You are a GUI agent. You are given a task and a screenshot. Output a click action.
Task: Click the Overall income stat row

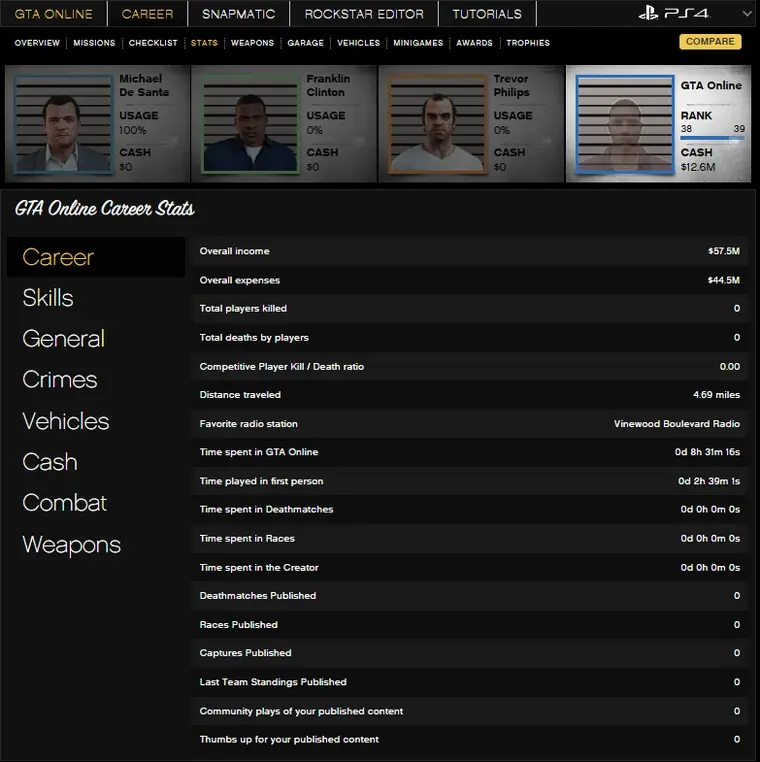pos(470,251)
